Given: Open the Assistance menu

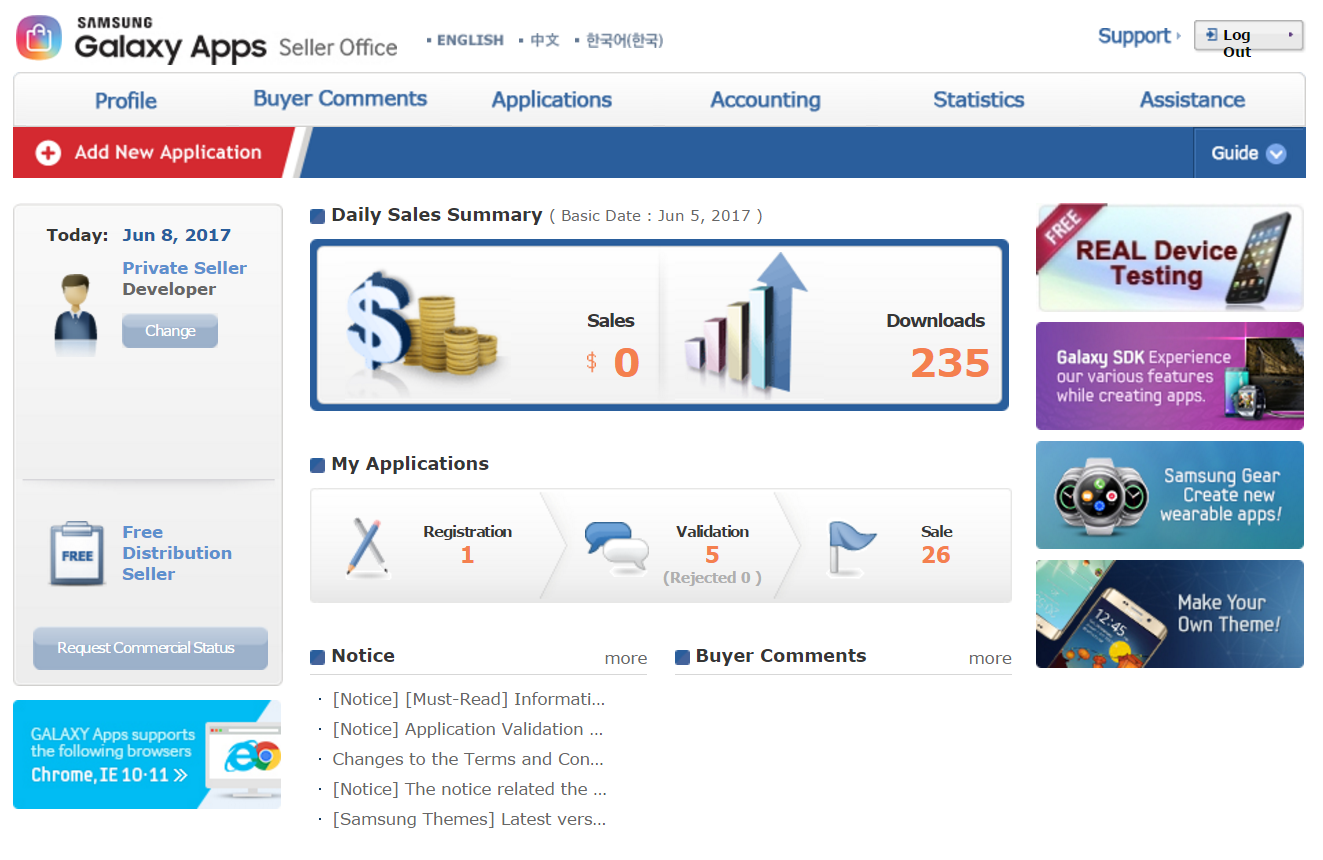Looking at the screenshot, I should (x=1192, y=100).
